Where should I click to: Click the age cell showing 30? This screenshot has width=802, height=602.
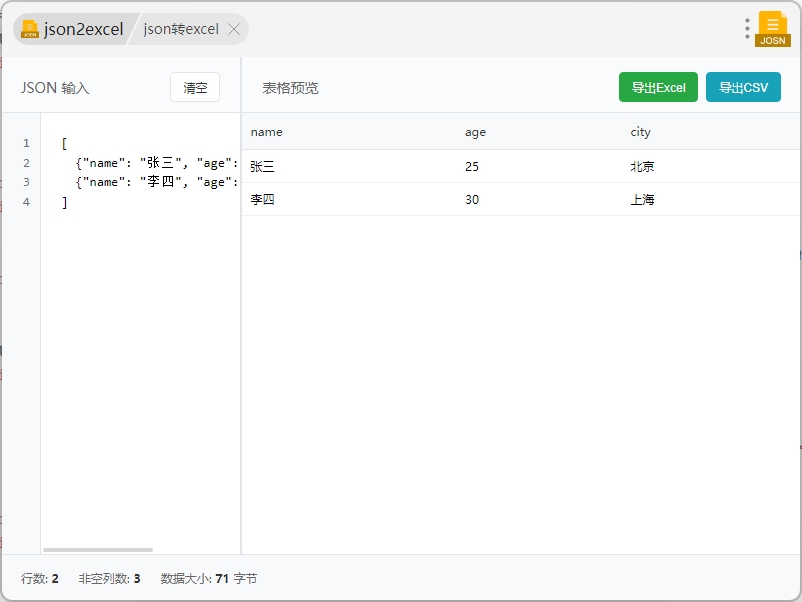472,200
